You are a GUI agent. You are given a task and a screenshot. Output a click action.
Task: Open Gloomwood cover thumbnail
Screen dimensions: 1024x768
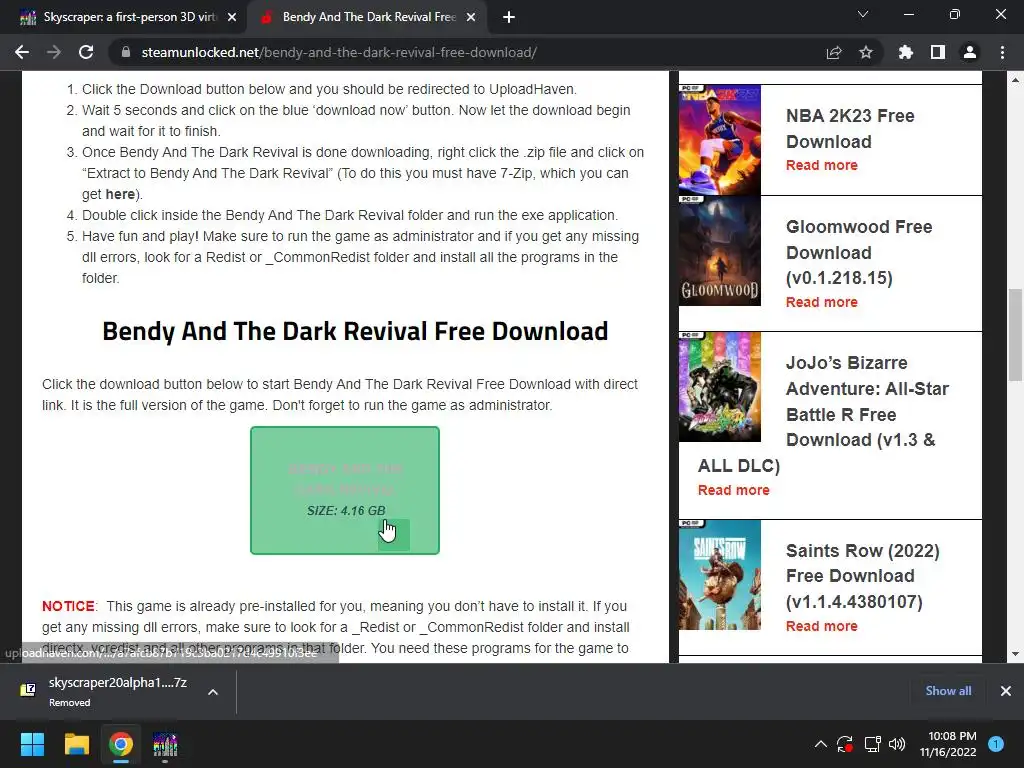720,251
